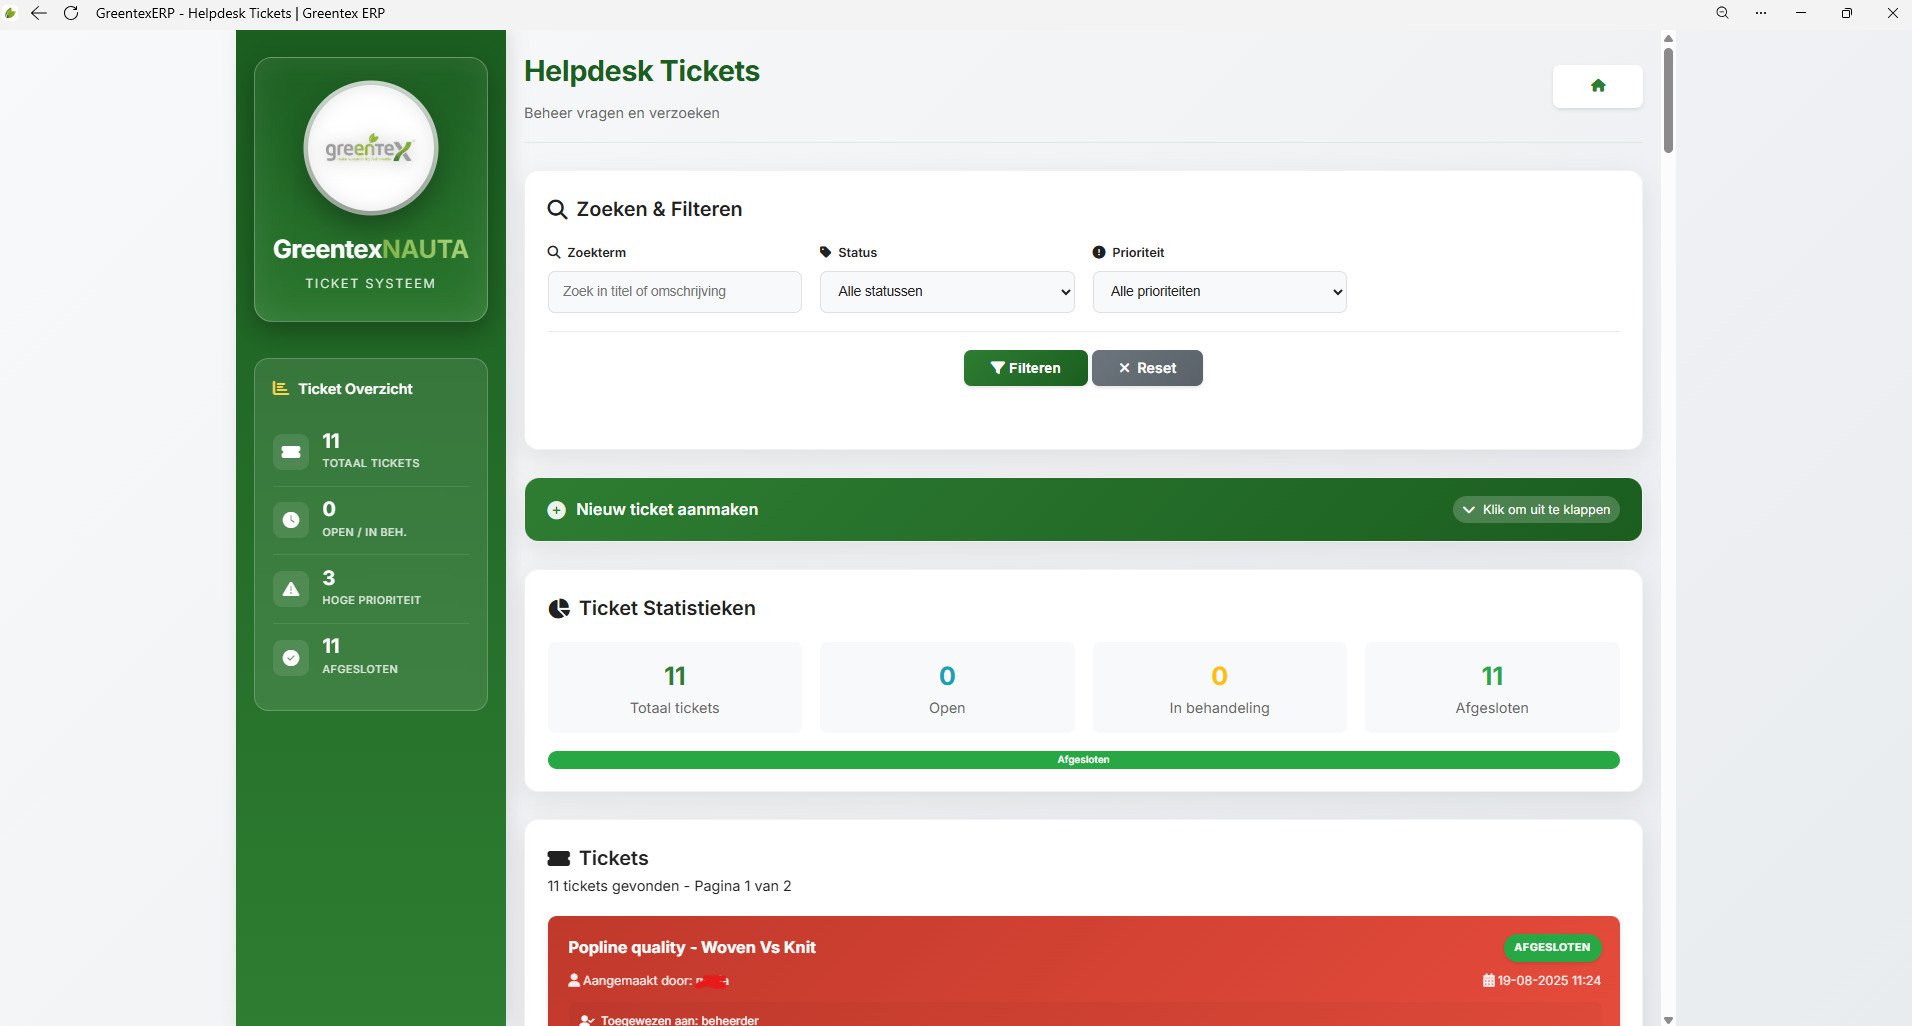
Task: Click the warning icon for Hoge Prioriteit
Action: [291, 589]
